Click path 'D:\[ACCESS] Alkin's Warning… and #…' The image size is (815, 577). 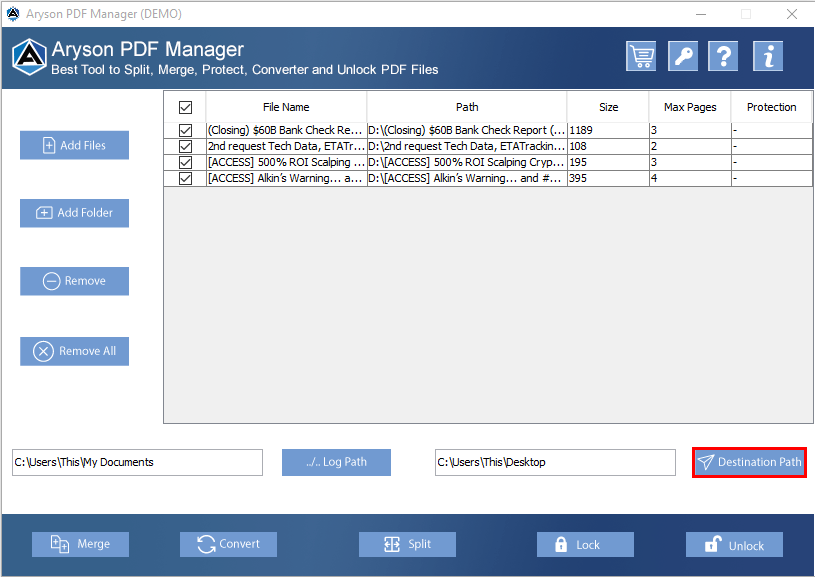pyautogui.click(x=465, y=178)
